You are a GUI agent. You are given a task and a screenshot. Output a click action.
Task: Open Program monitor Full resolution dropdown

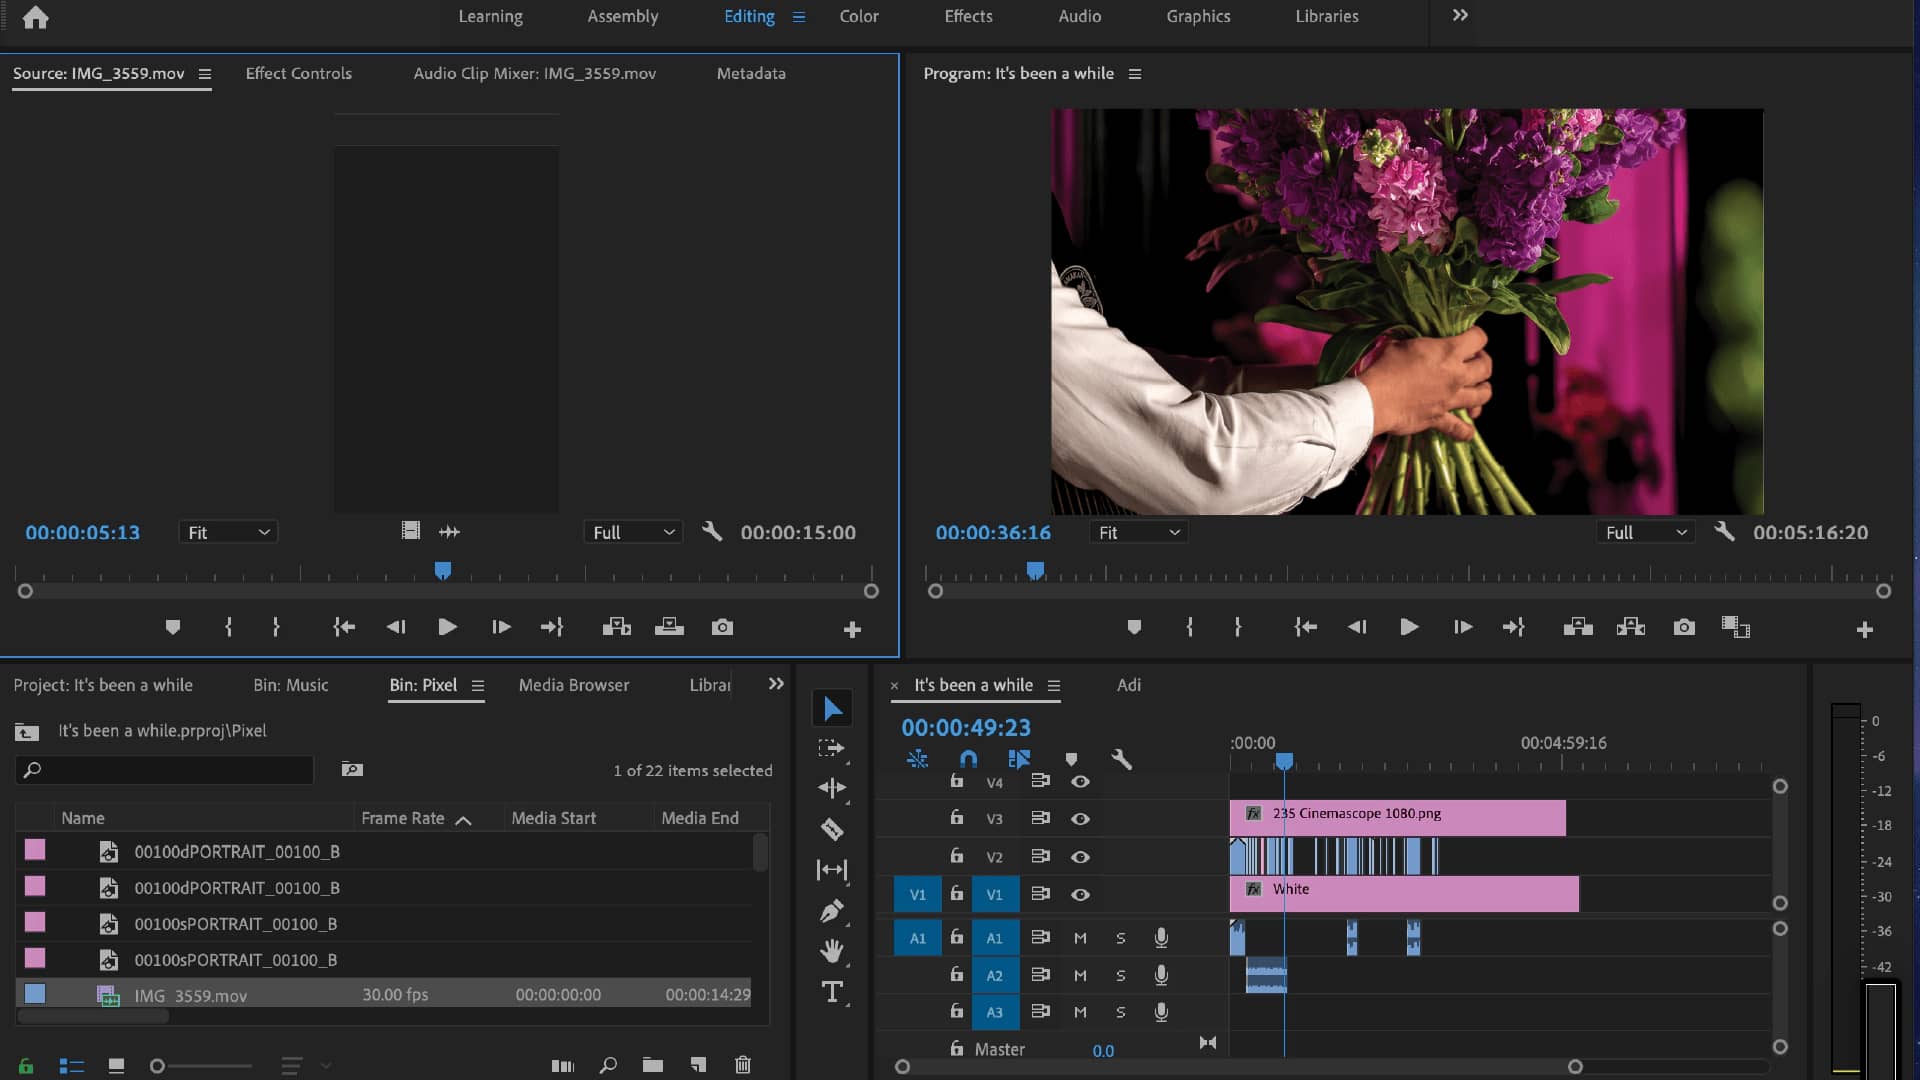(x=1646, y=532)
